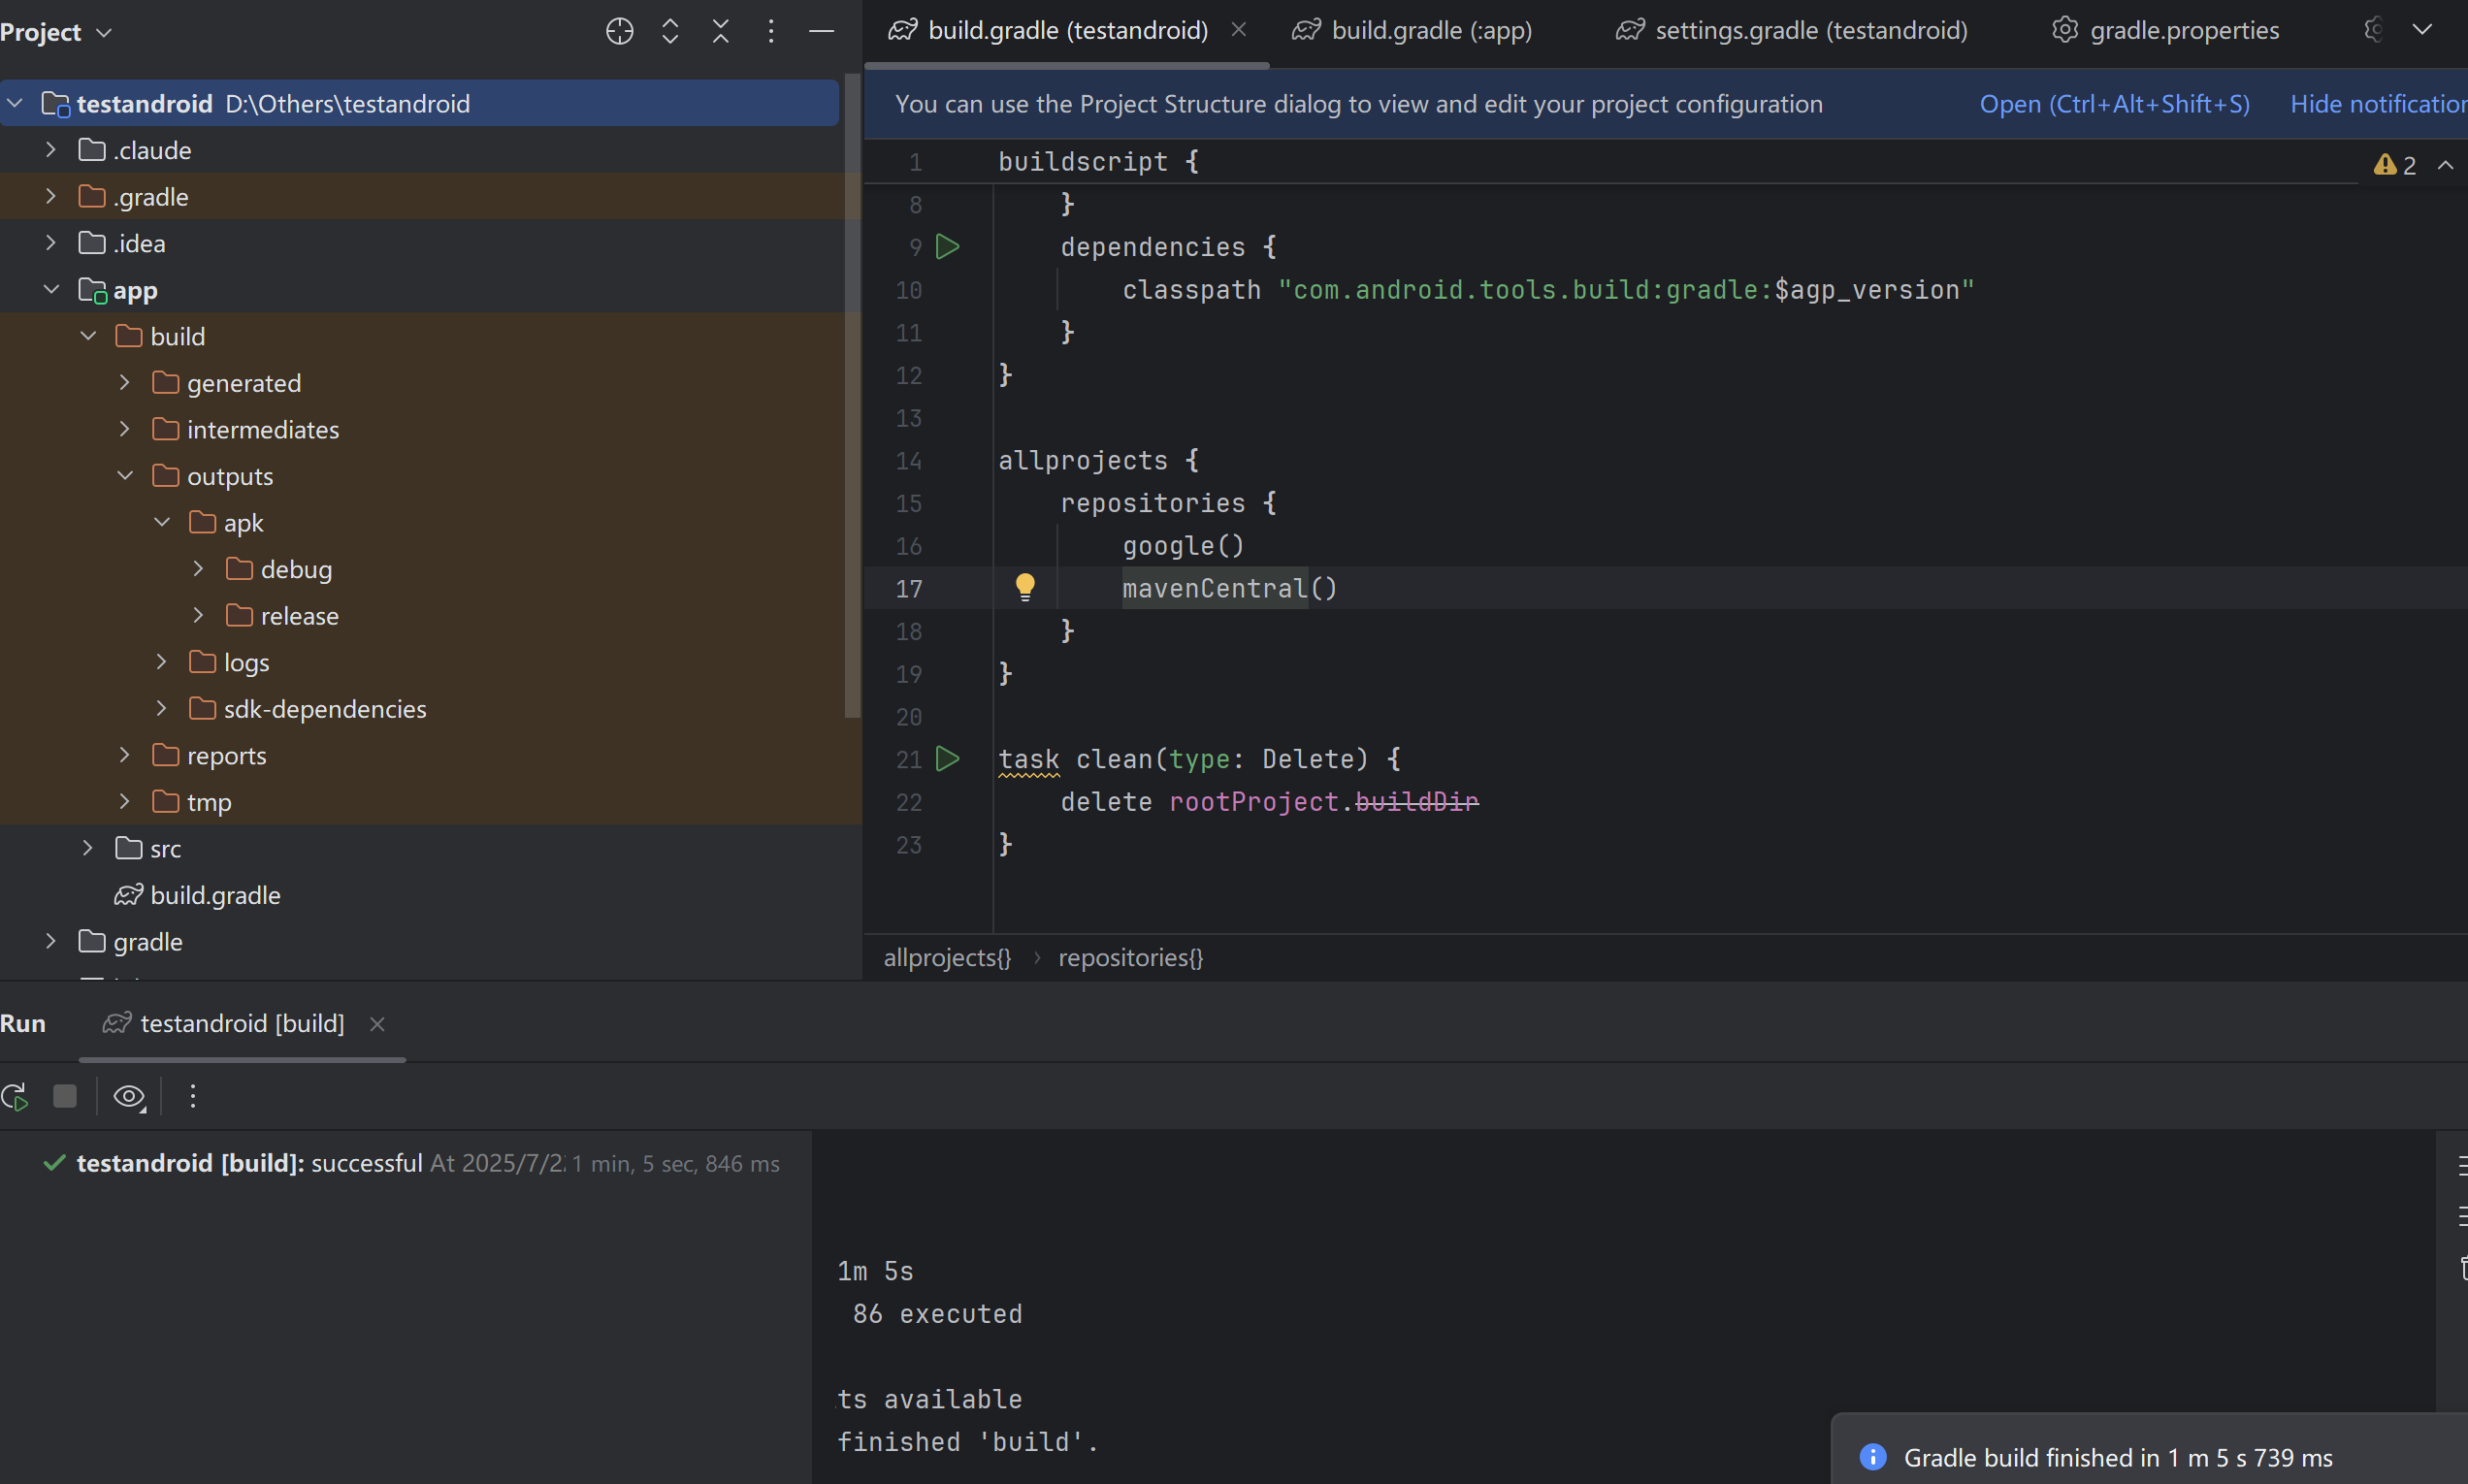Viewport: 2468px width, 1484px height.
Task: Click the Select Opened File crosshair icon
Action: point(619,32)
